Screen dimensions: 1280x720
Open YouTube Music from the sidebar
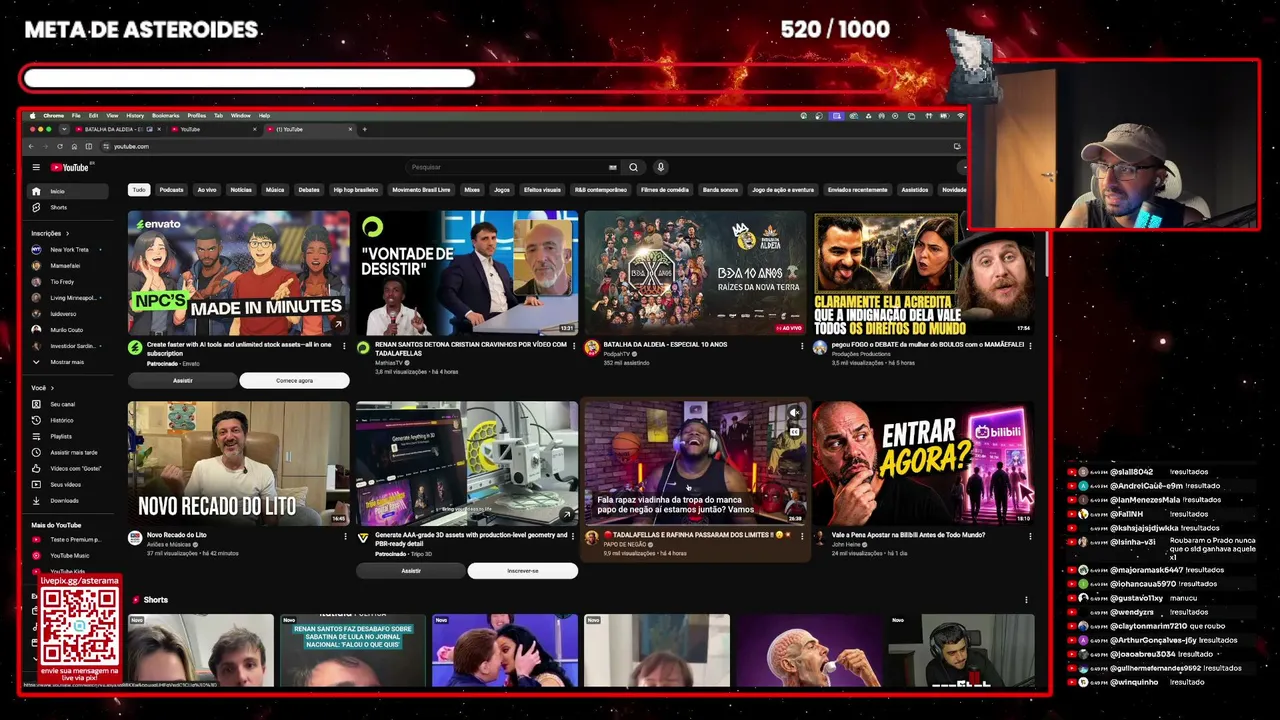[70, 555]
